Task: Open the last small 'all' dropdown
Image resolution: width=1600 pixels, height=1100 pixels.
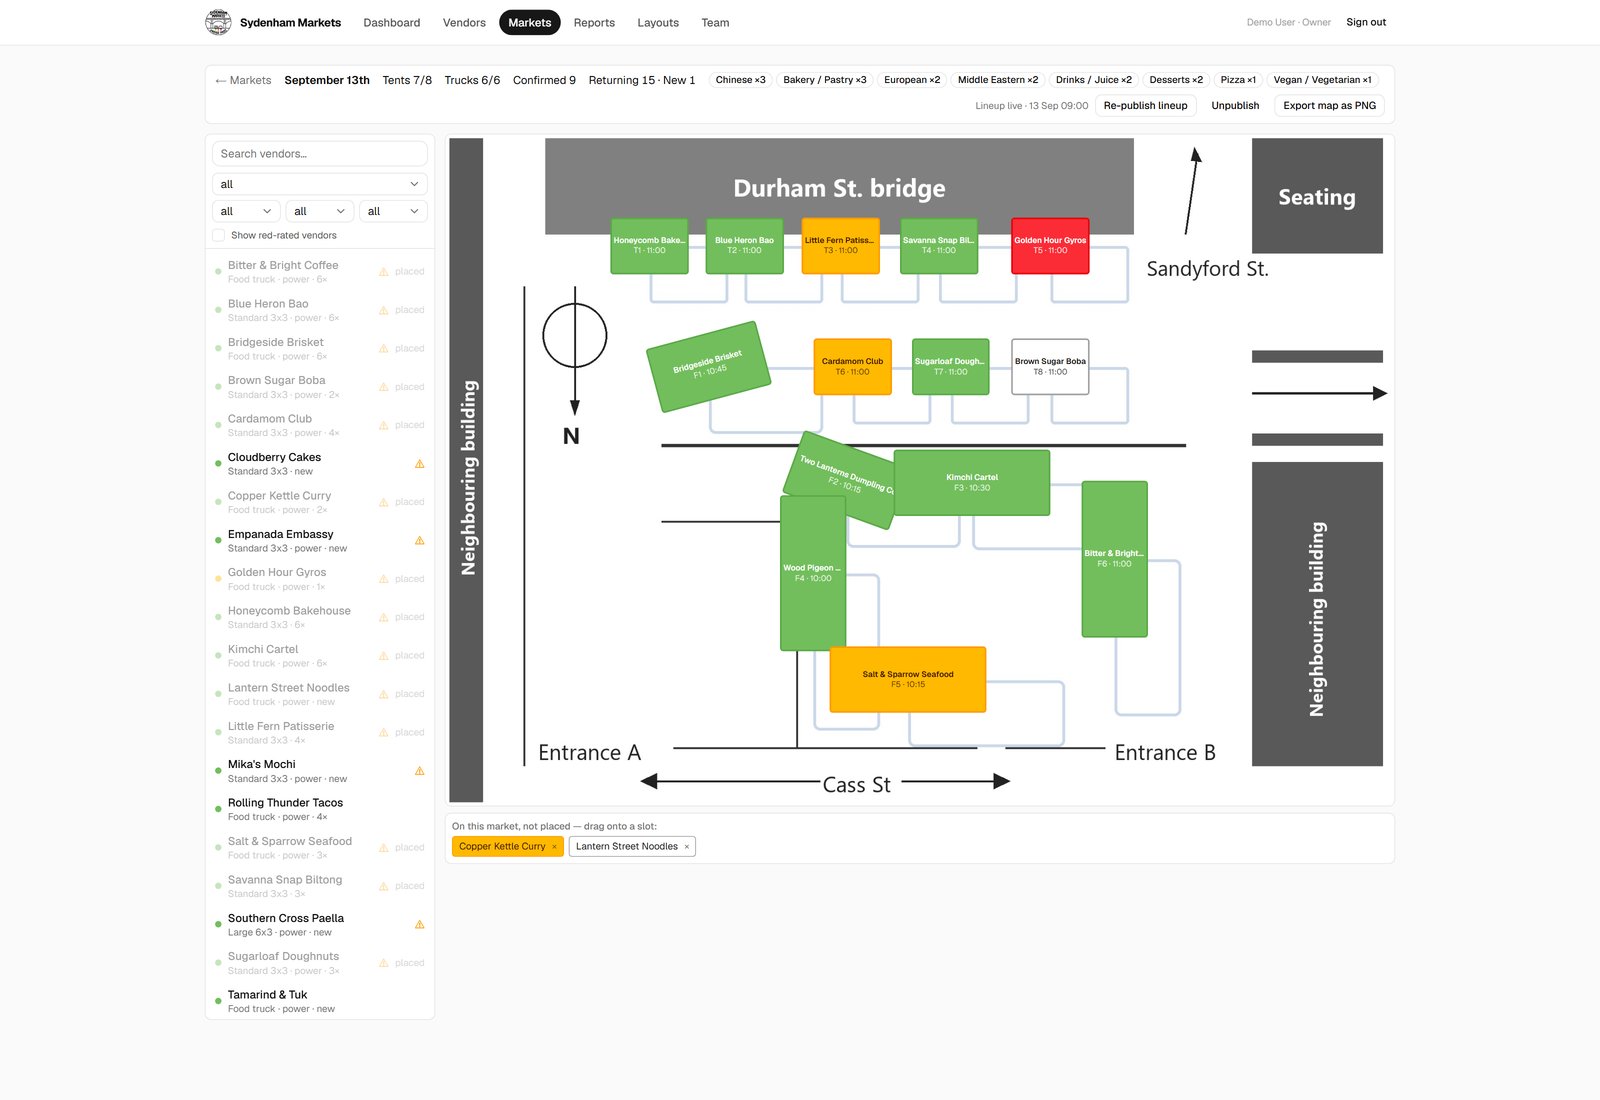Action: [x=393, y=211]
